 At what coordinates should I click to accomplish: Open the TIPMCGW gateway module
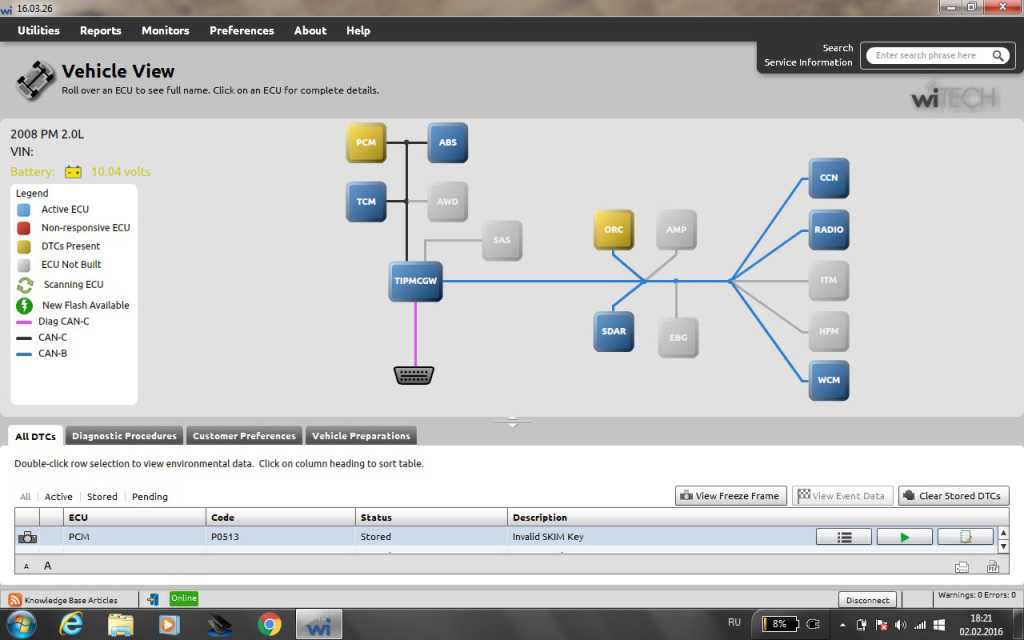pos(415,282)
